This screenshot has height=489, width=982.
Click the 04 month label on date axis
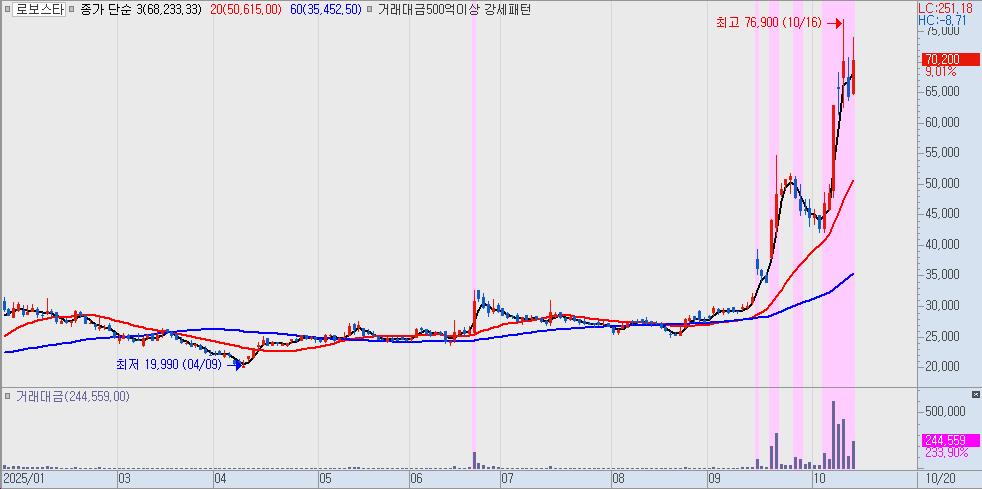[x=220, y=479]
